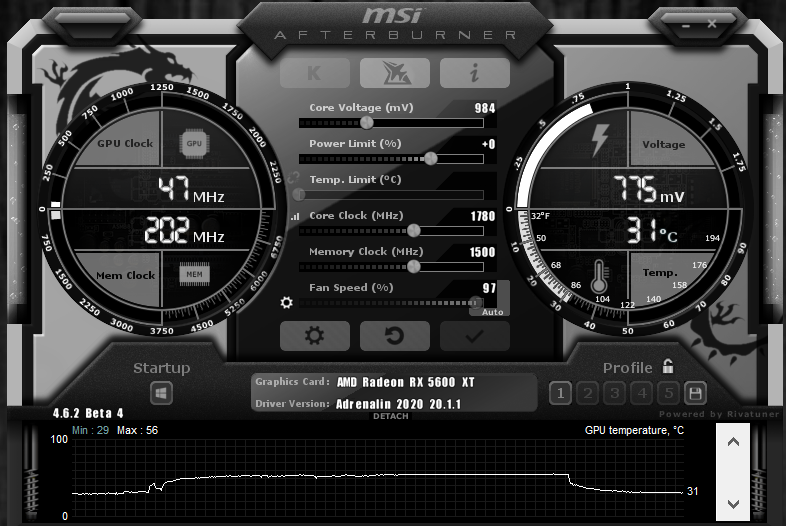Screen dimensions: 786x526
Task: Close the Afterburner window
Action: point(712,24)
